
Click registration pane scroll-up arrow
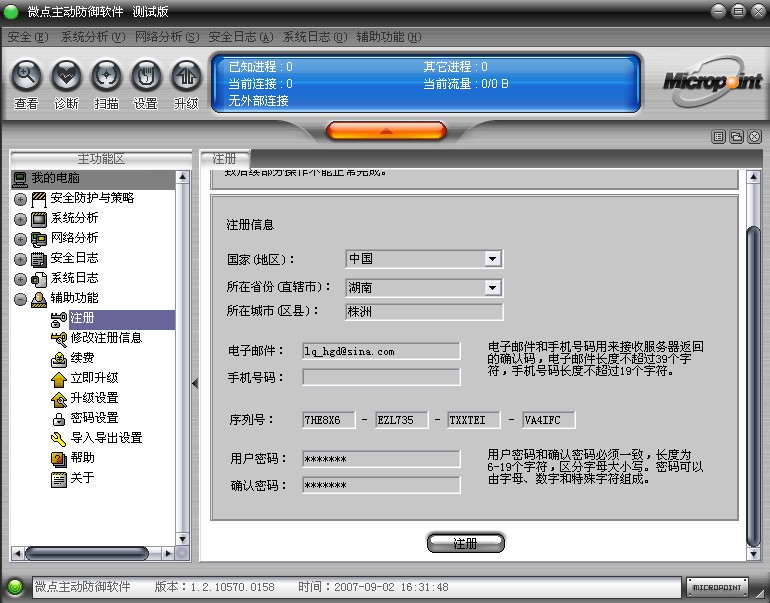coord(753,177)
